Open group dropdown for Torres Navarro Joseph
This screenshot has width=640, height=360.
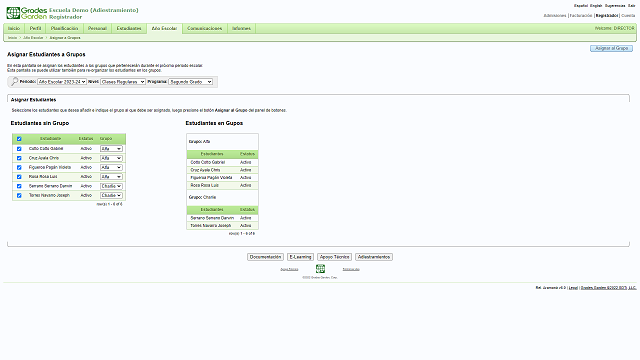click(x=111, y=196)
